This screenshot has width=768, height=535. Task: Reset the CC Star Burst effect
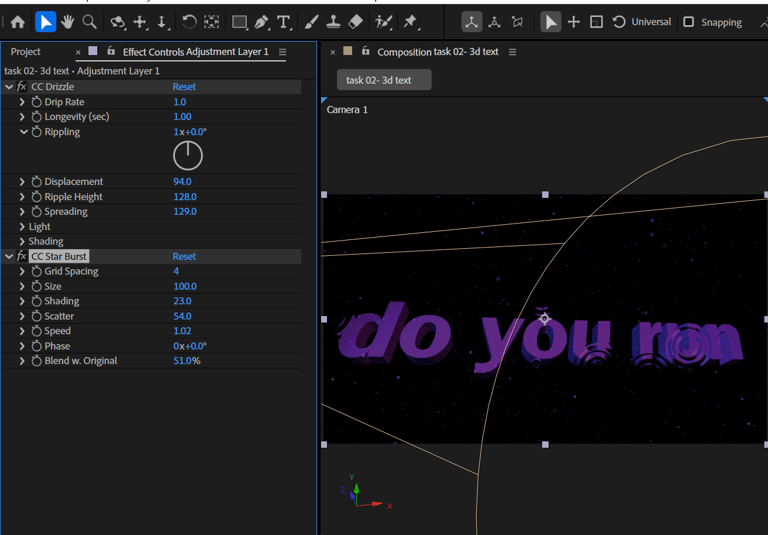(x=184, y=257)
